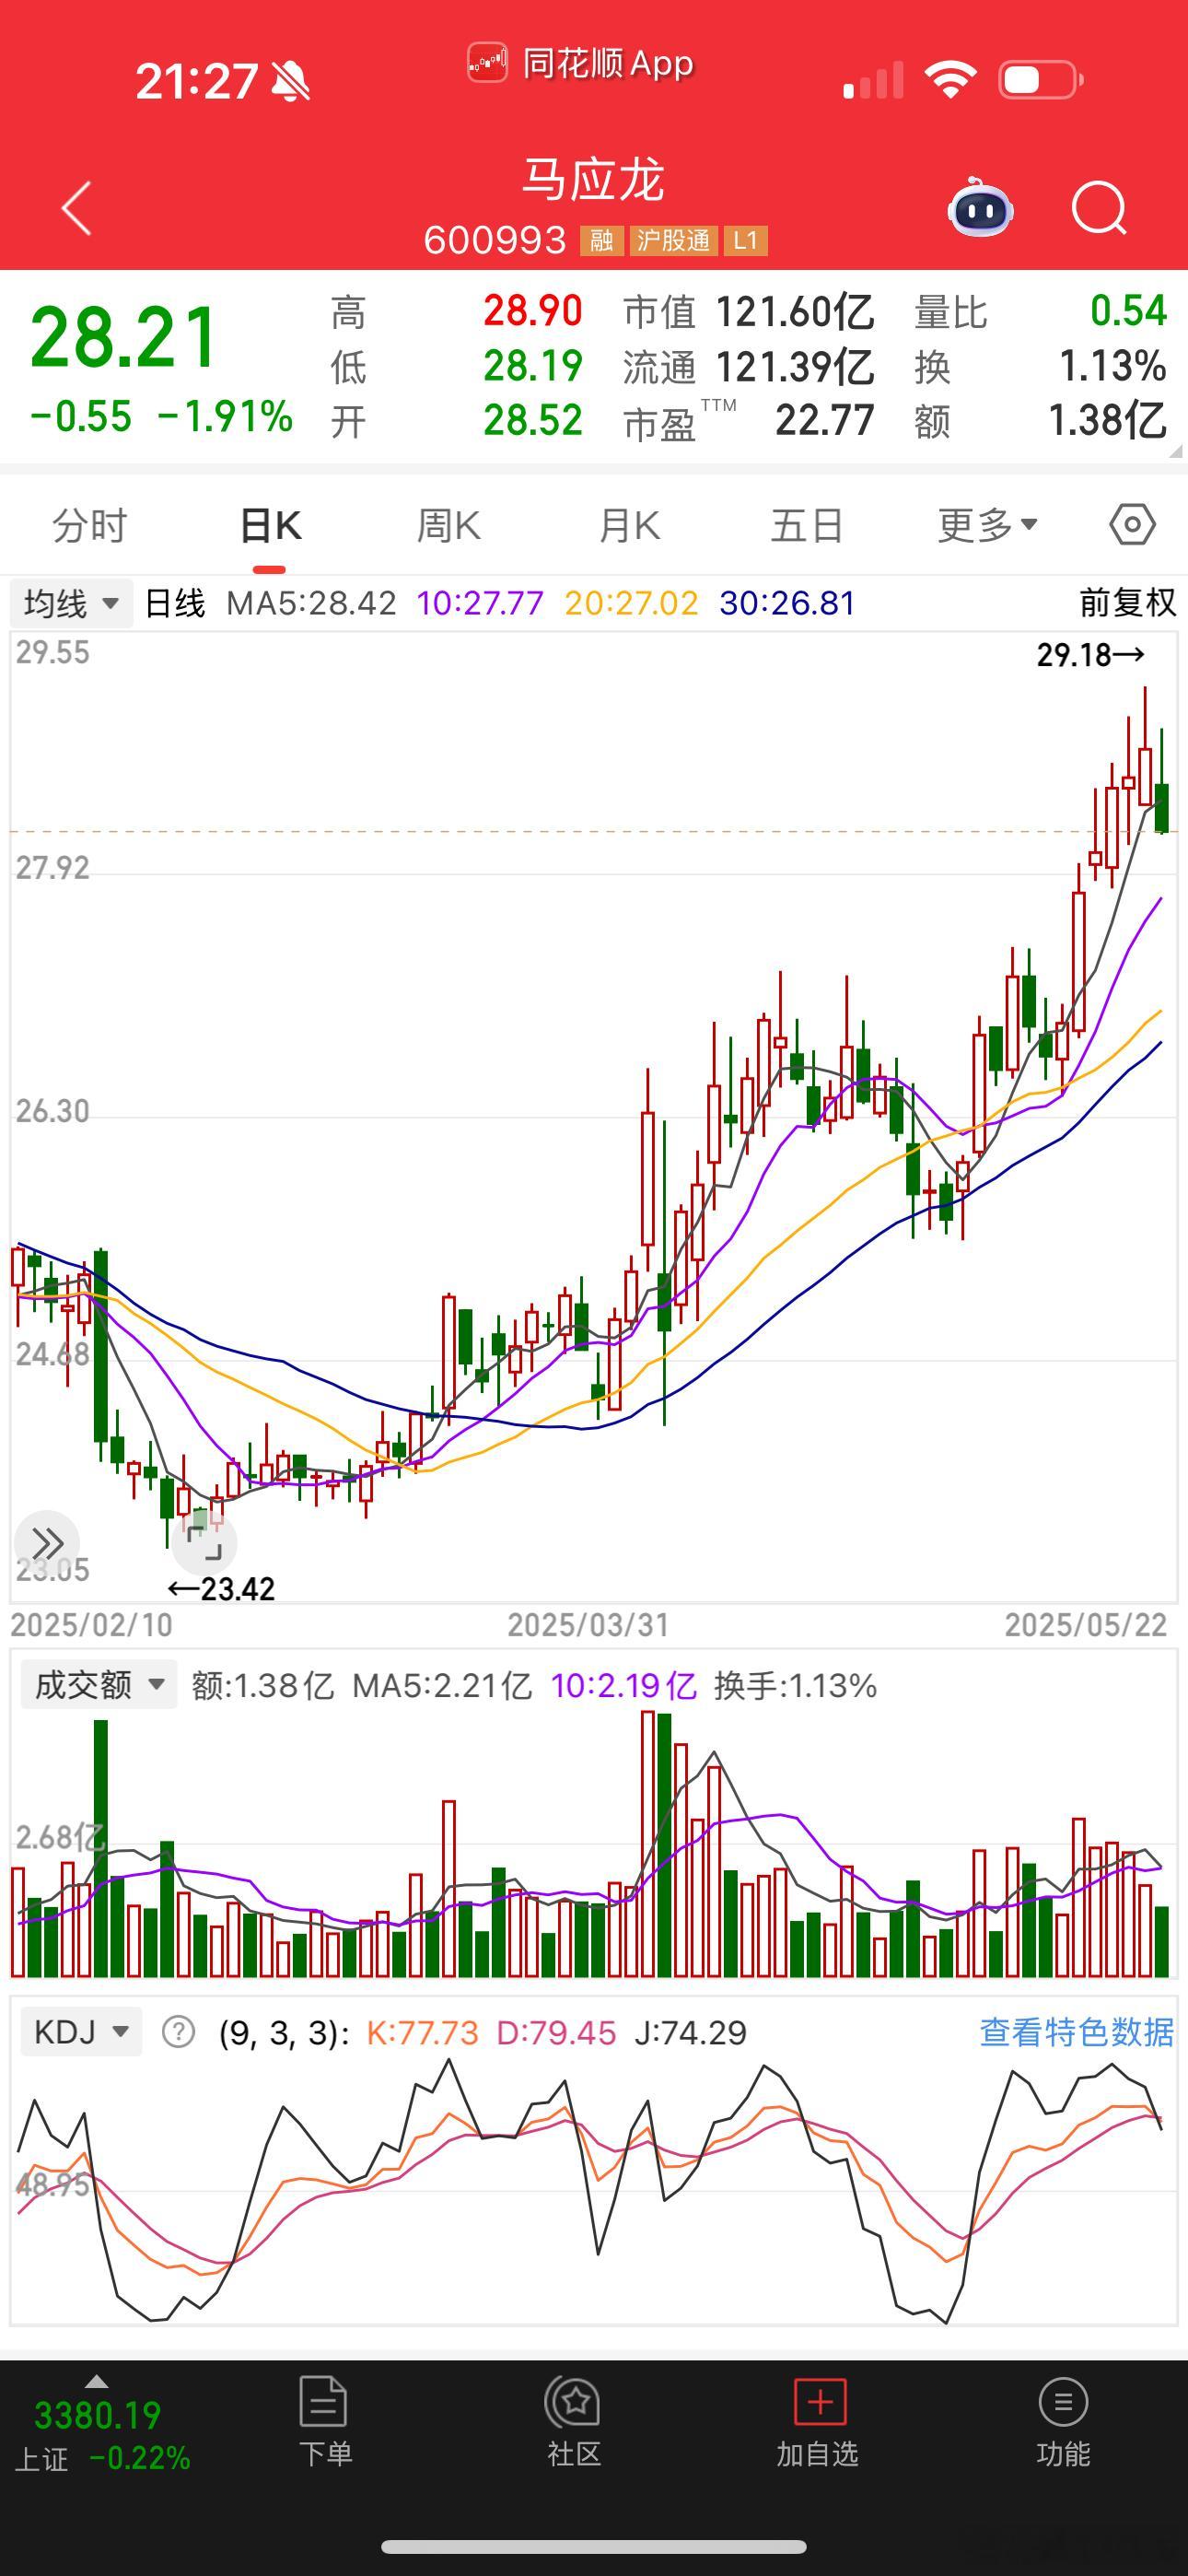Tap stock code 600993

(495, 240)
